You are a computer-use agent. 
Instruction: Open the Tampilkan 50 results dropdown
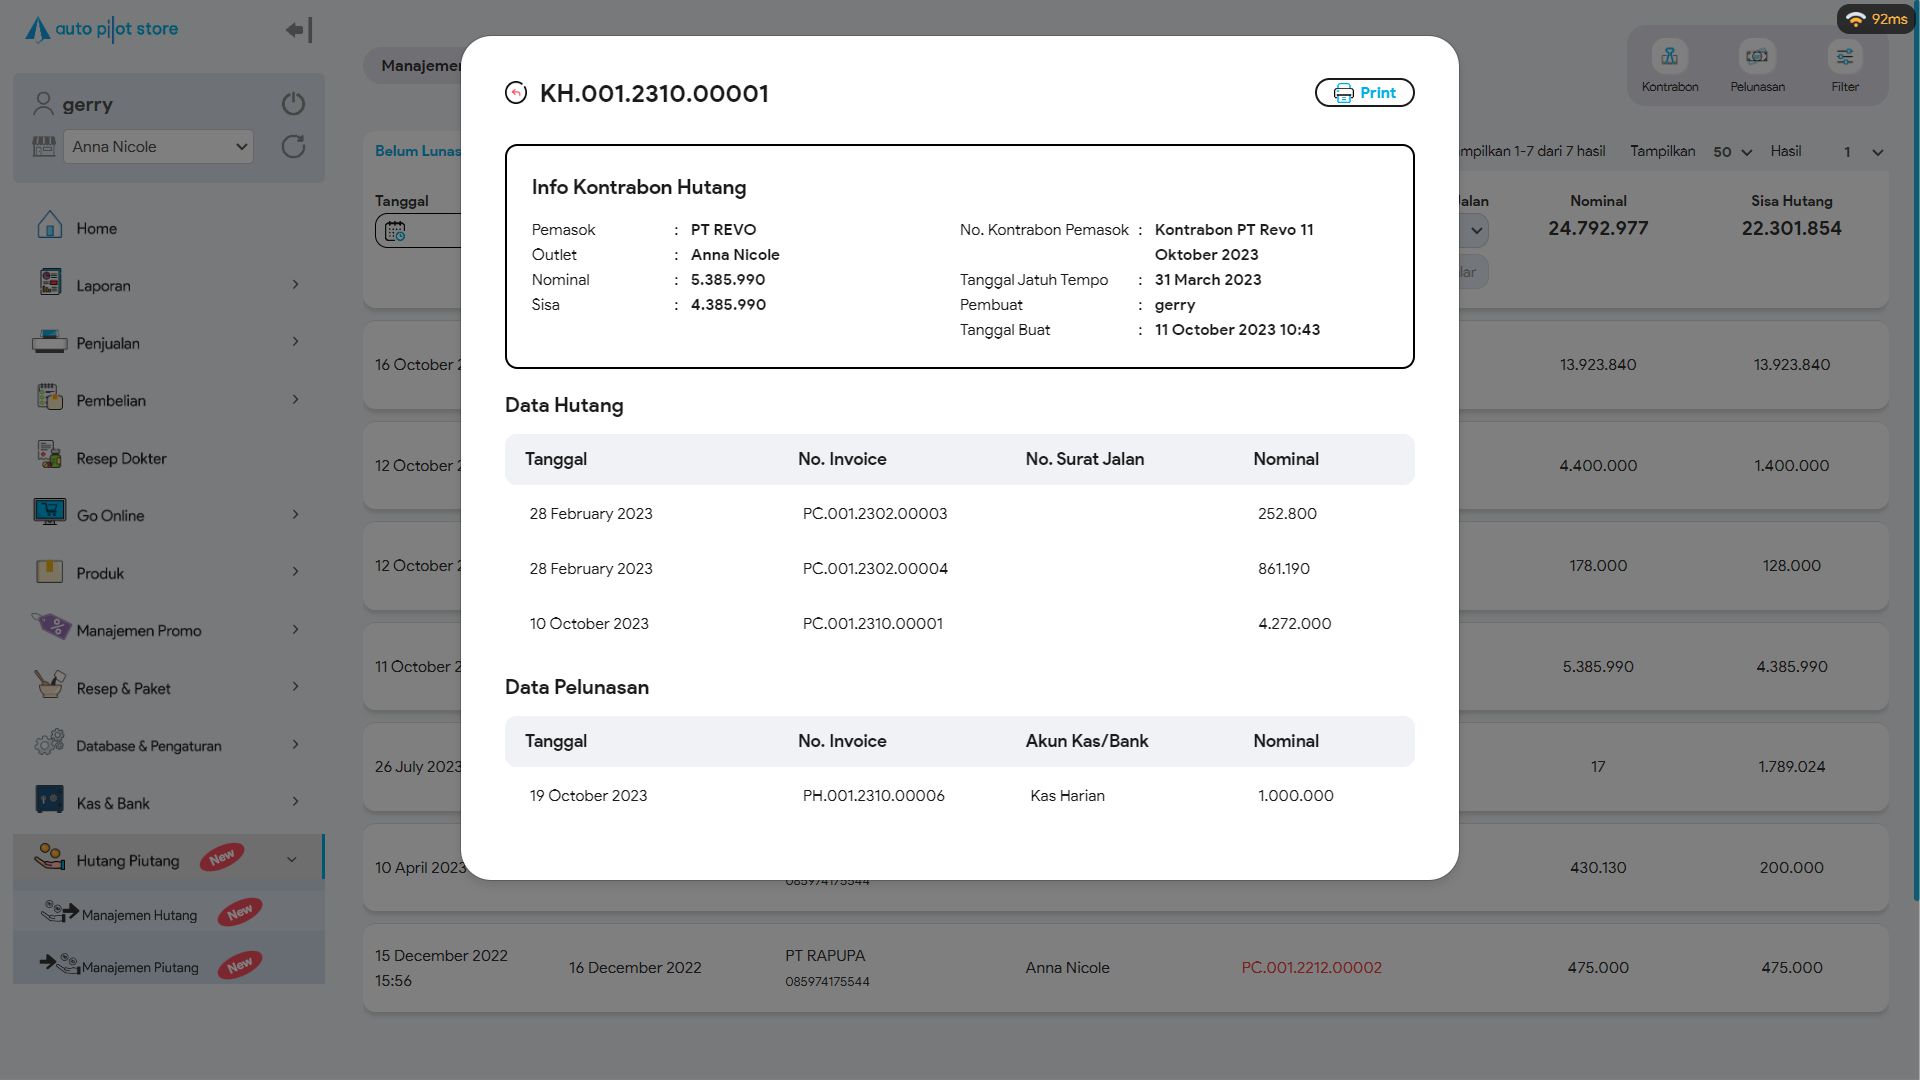(x=1732, y=152)
